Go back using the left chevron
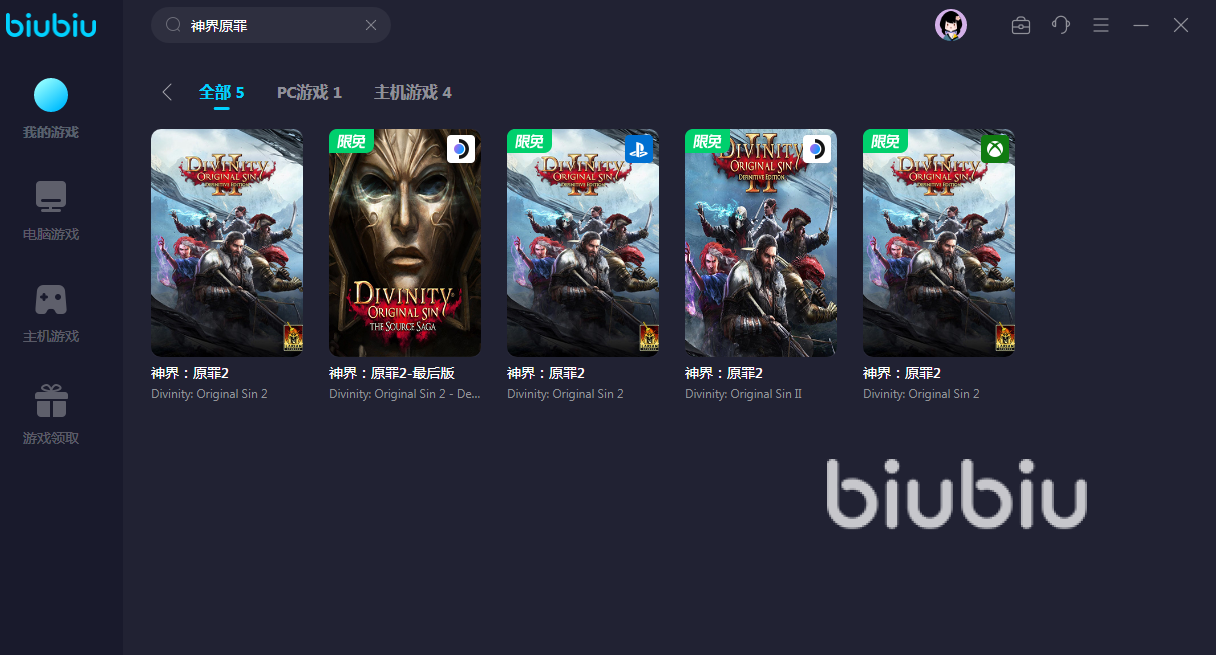1216x655 pixels. pos(167,92)
